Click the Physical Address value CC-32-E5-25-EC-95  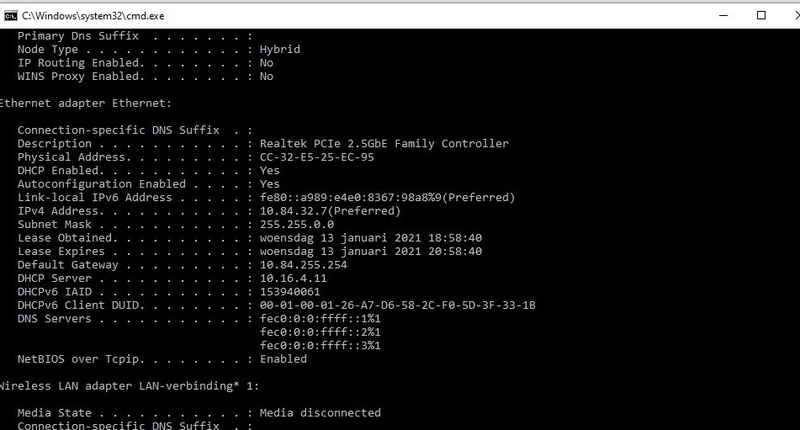[317, 157]
